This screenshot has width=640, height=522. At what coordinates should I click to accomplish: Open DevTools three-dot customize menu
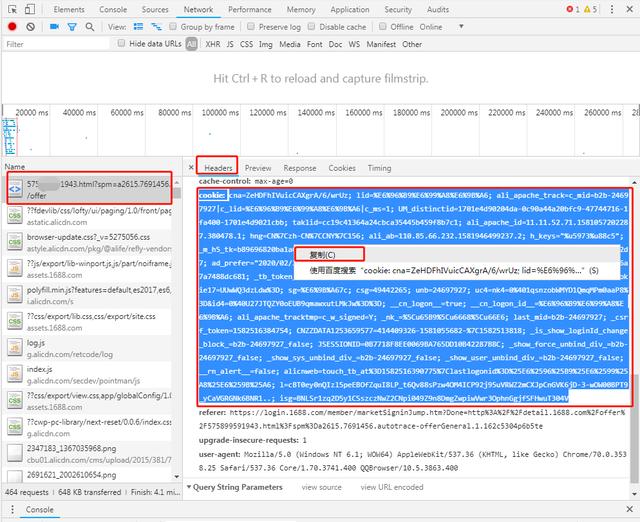click(611, 9)
